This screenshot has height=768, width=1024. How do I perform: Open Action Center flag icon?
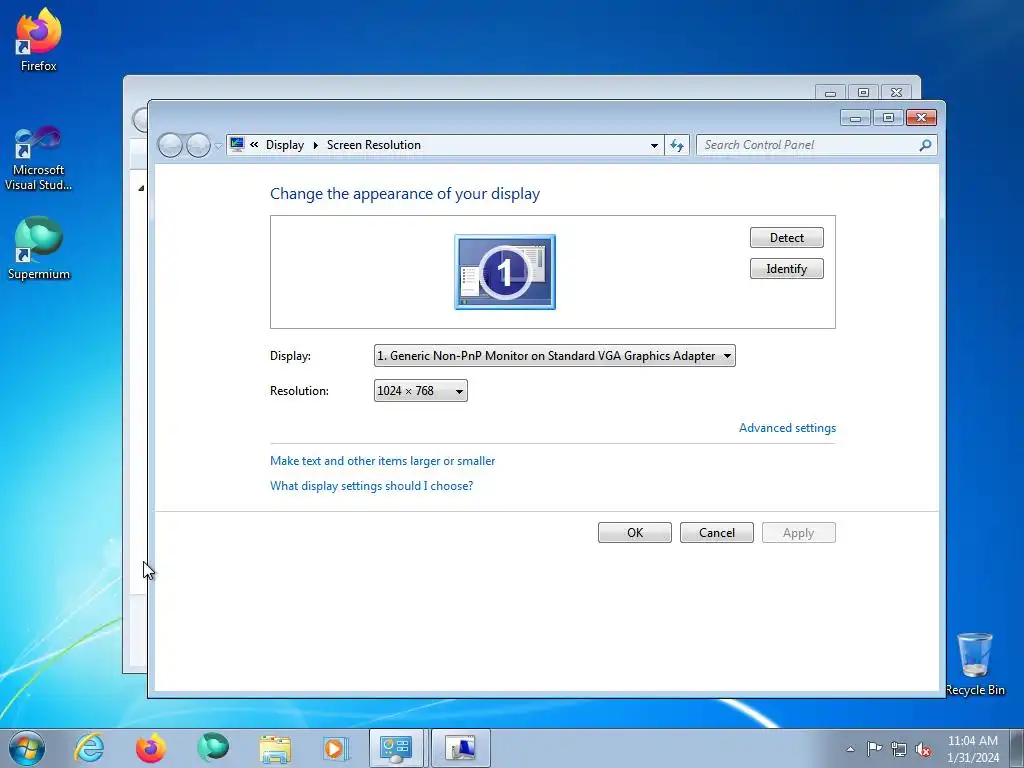[874, 749]
